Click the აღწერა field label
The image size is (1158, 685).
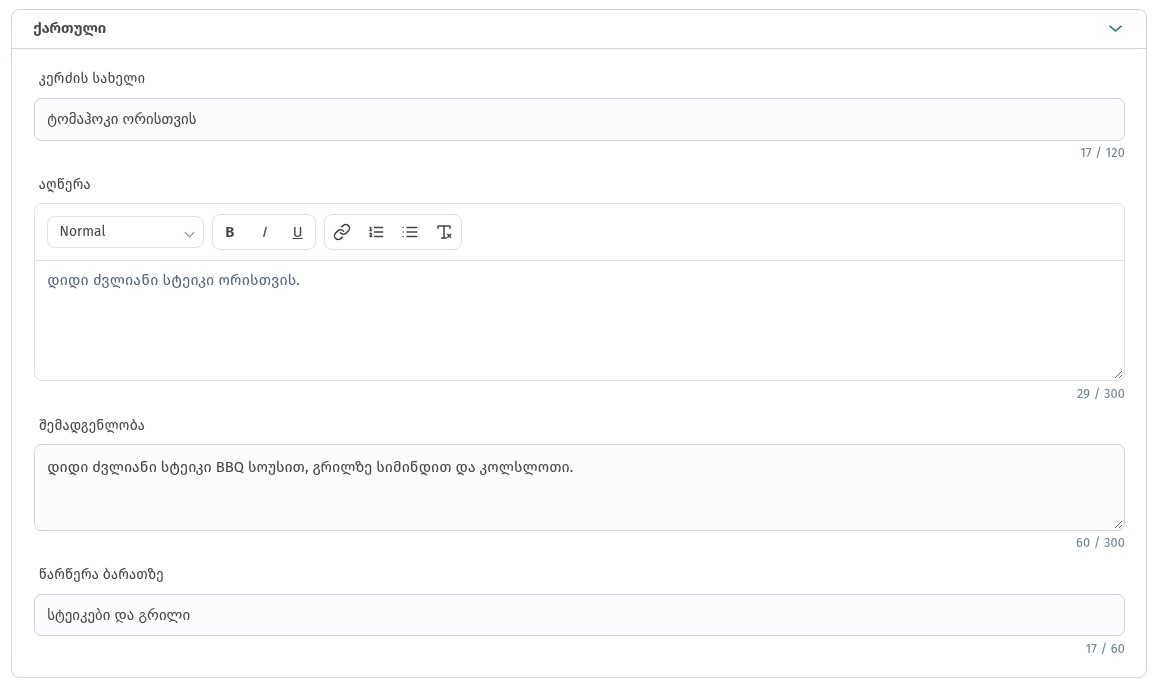pyautogui.click(x=64, y=185)
